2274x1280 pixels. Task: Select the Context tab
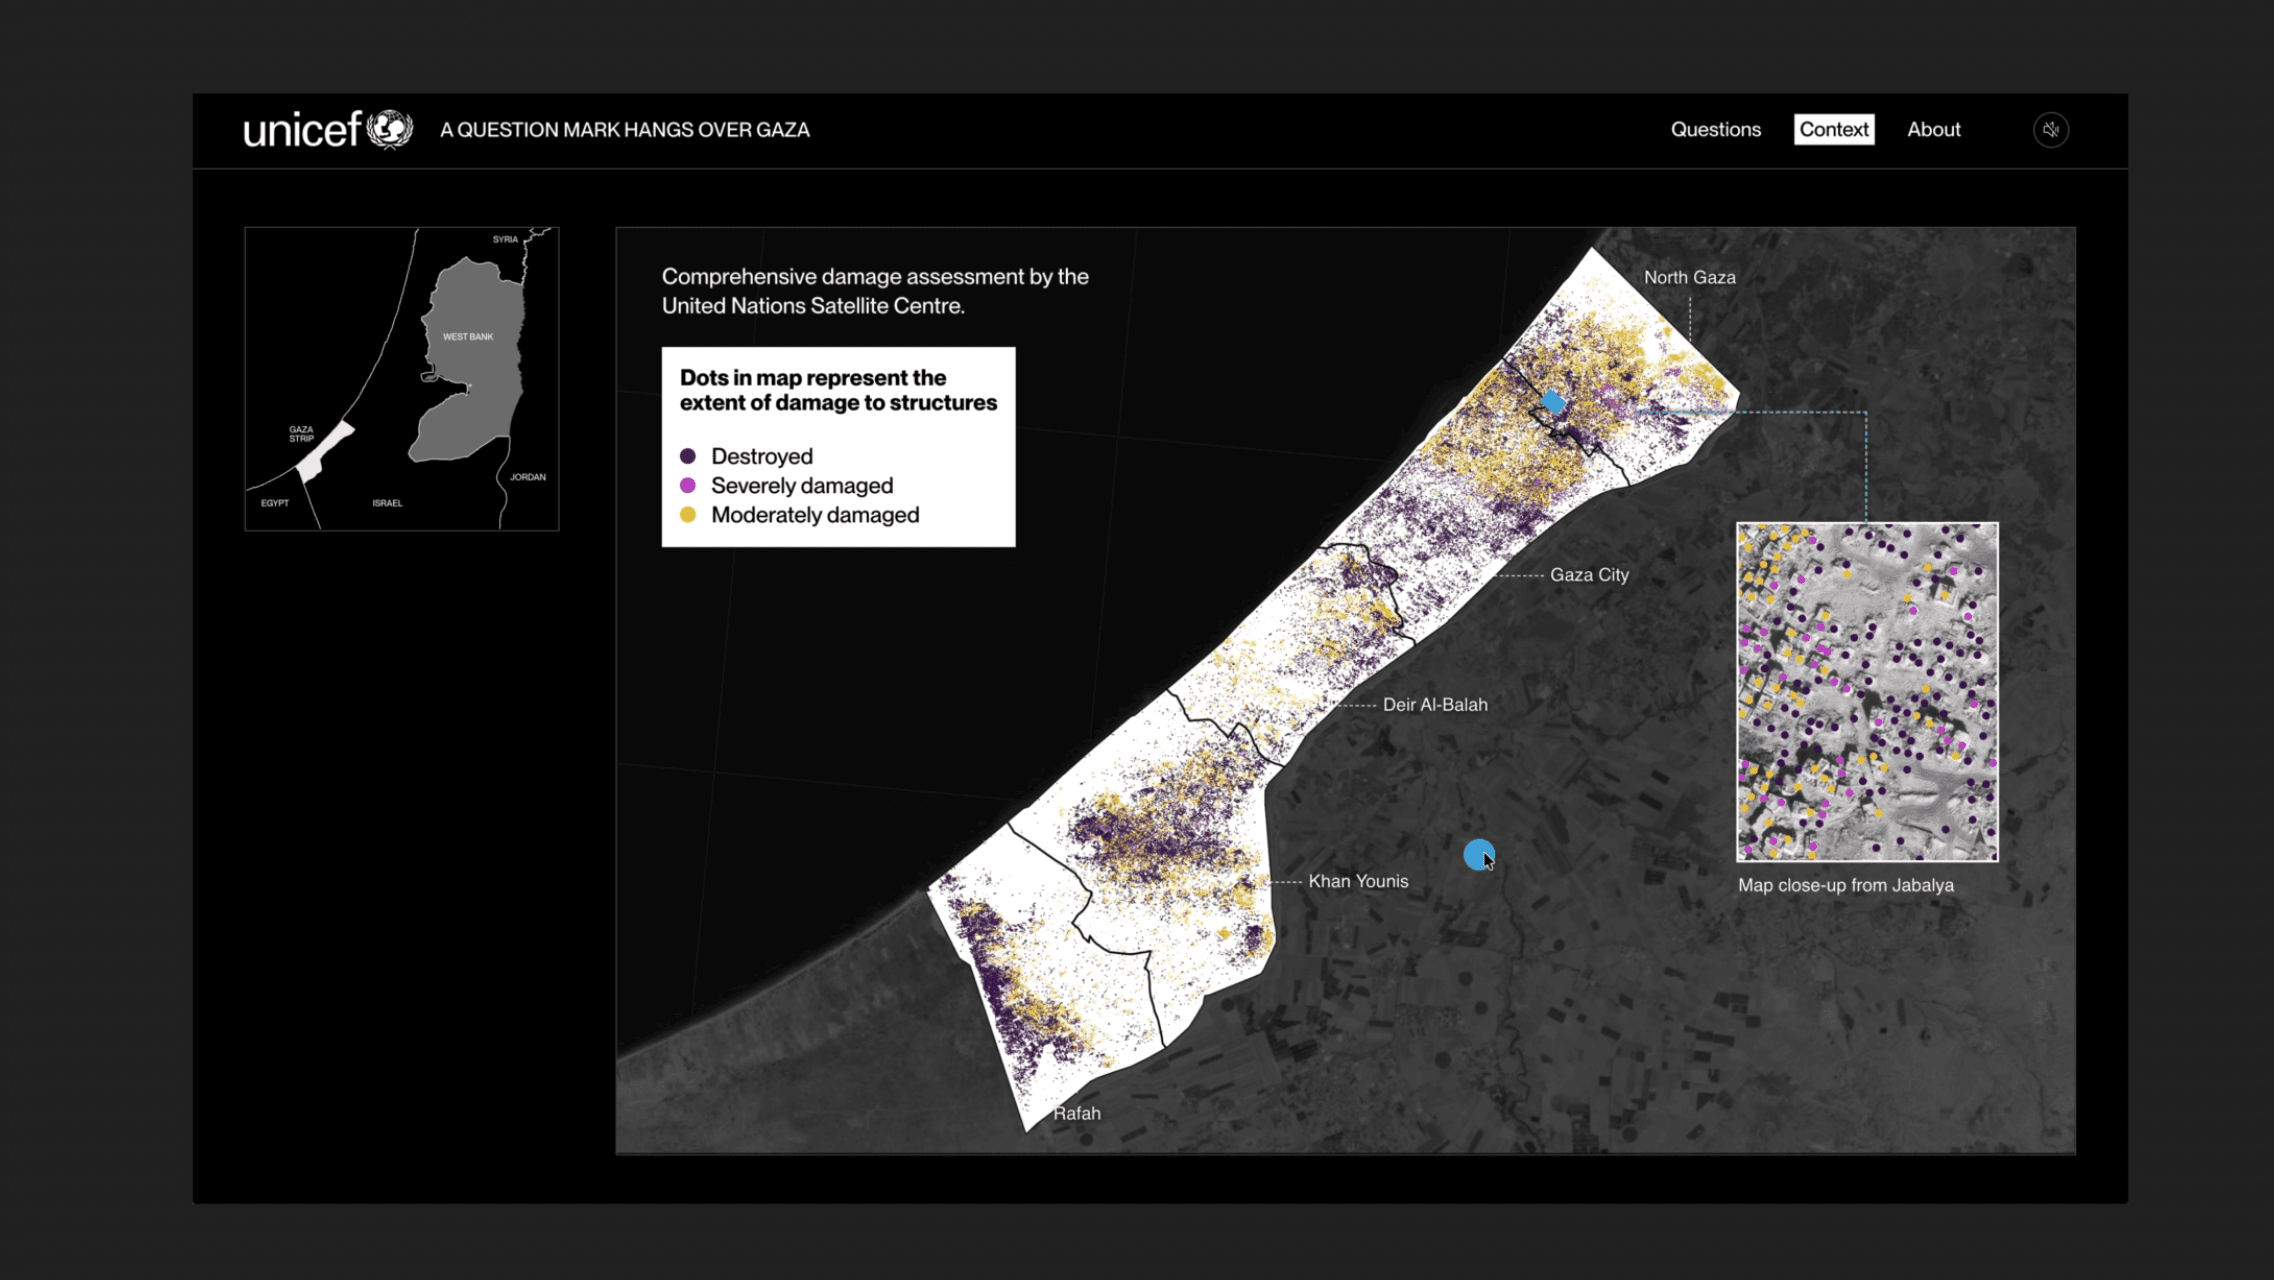click(x=1833, y=130)
